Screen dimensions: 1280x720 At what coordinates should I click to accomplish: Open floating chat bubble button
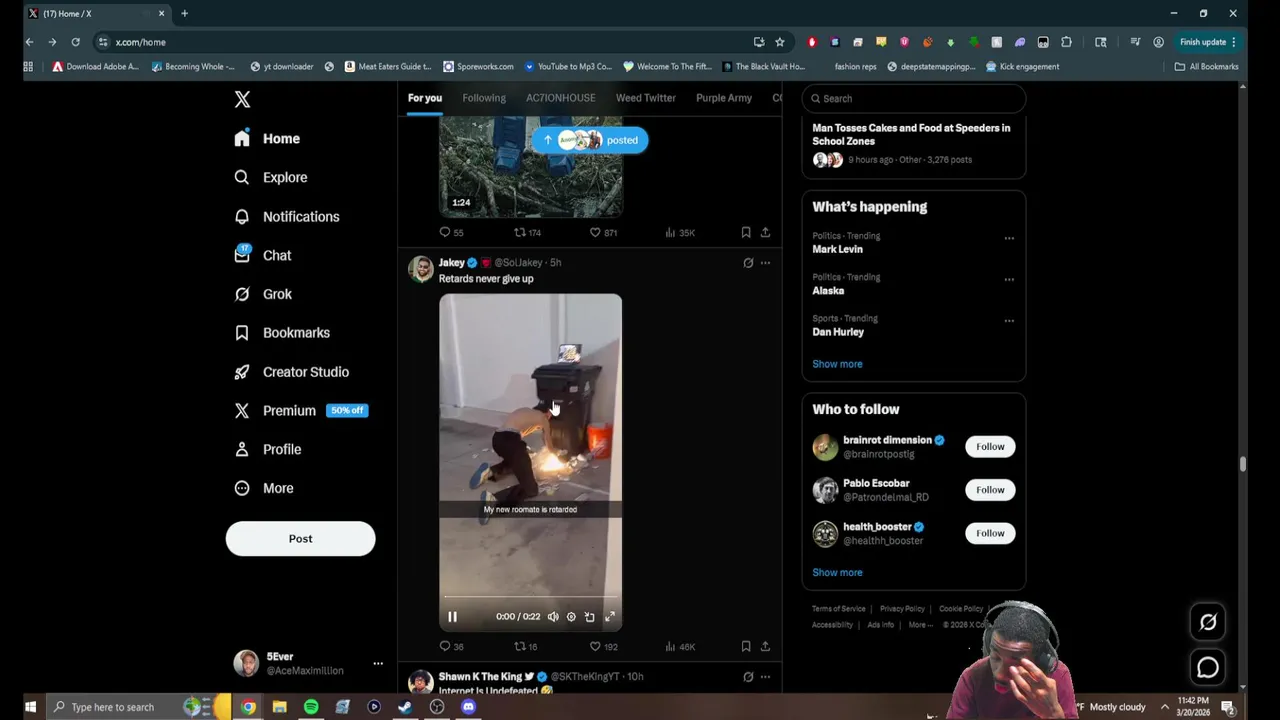(1208, 667)
